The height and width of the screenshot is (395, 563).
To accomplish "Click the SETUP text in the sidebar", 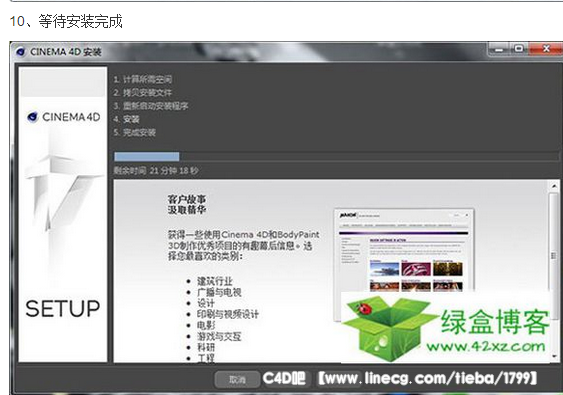I will click(63, 309).
